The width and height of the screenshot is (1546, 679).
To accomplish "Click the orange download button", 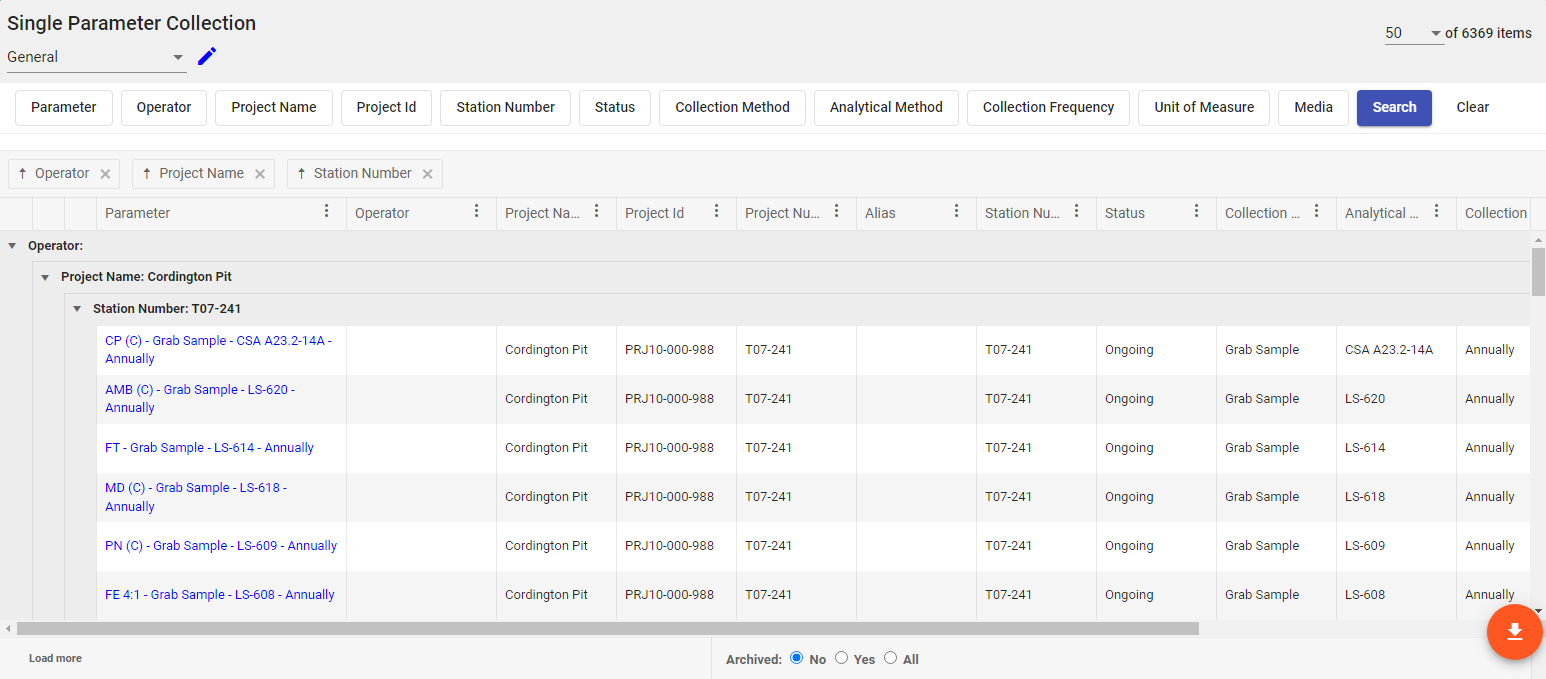I will 1514,632.
